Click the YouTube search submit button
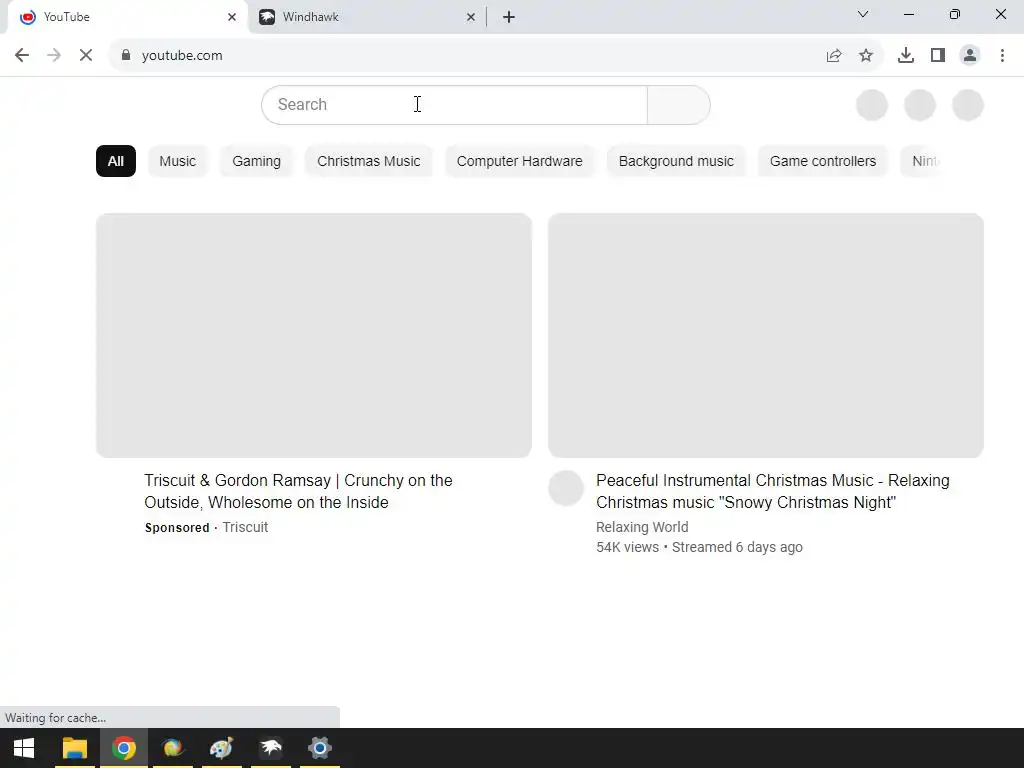The width and height of the screenshot is (1024, 768). pyautogui.click(x=679, y=104)
